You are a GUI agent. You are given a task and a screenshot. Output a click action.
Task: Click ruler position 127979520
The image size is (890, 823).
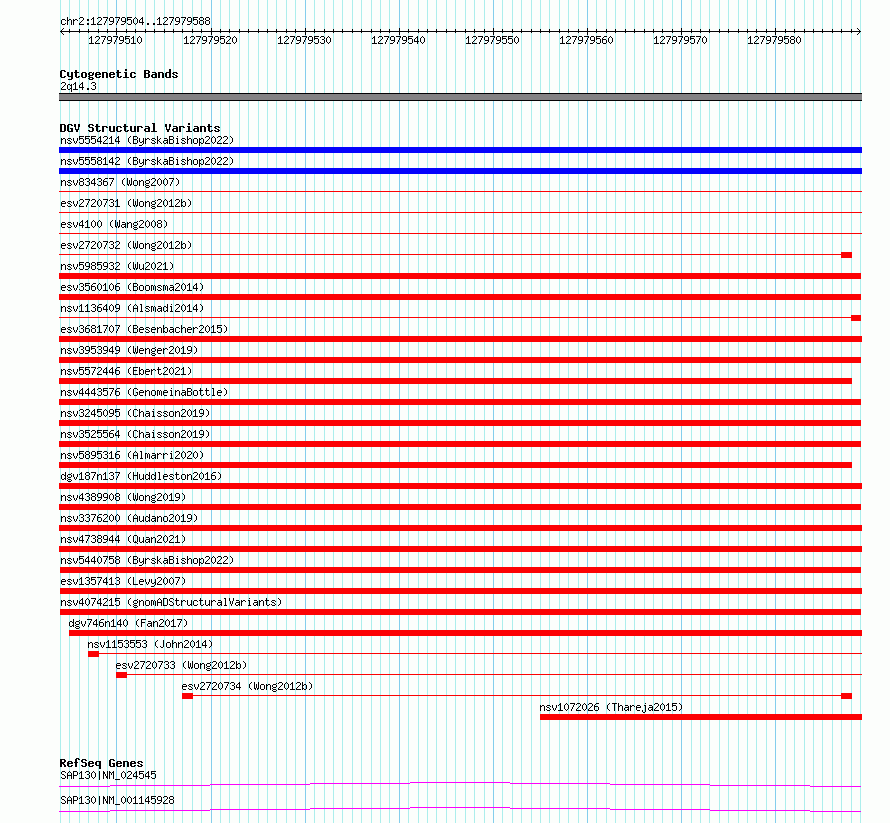[x=210, y=40]
